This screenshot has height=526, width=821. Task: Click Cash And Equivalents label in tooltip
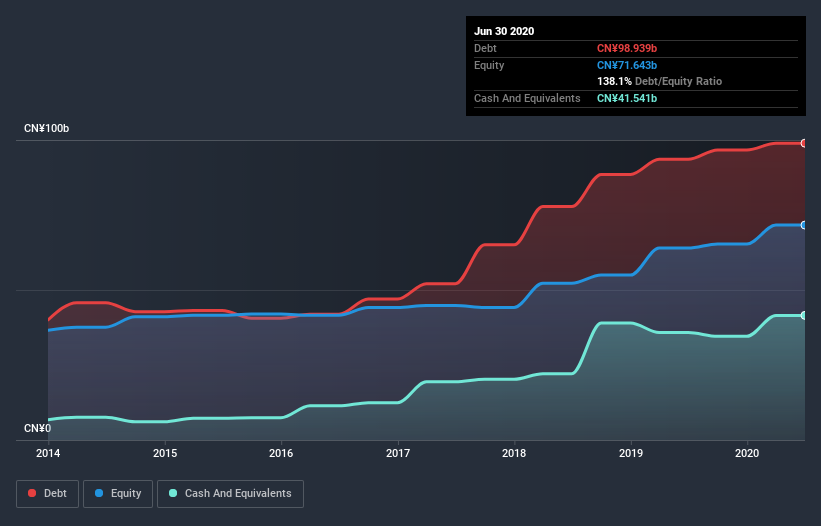point(527,98)
